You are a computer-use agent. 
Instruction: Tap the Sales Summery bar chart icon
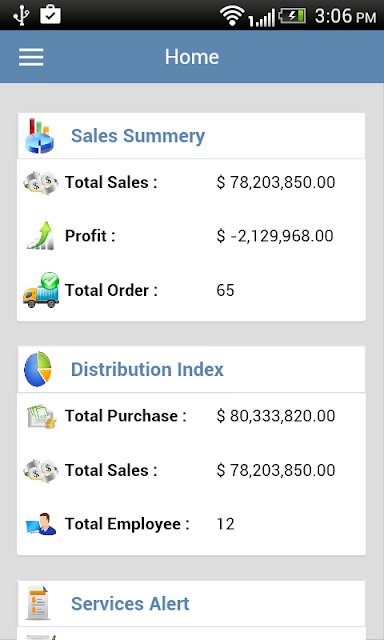(x=39, y=136)
